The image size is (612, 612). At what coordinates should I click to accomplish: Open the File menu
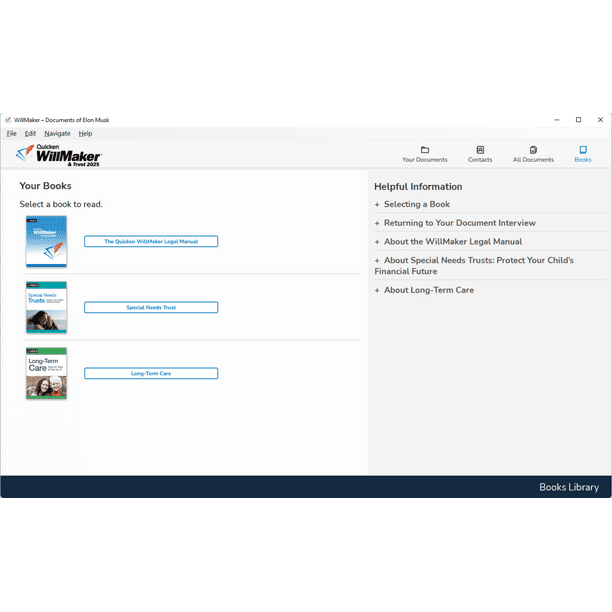coord(12,133)
